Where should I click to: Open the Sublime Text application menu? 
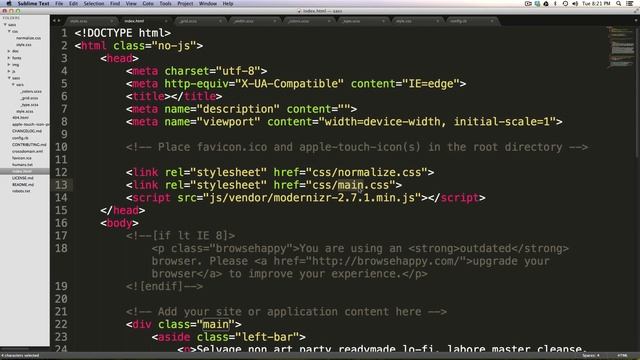click(33, 3)
